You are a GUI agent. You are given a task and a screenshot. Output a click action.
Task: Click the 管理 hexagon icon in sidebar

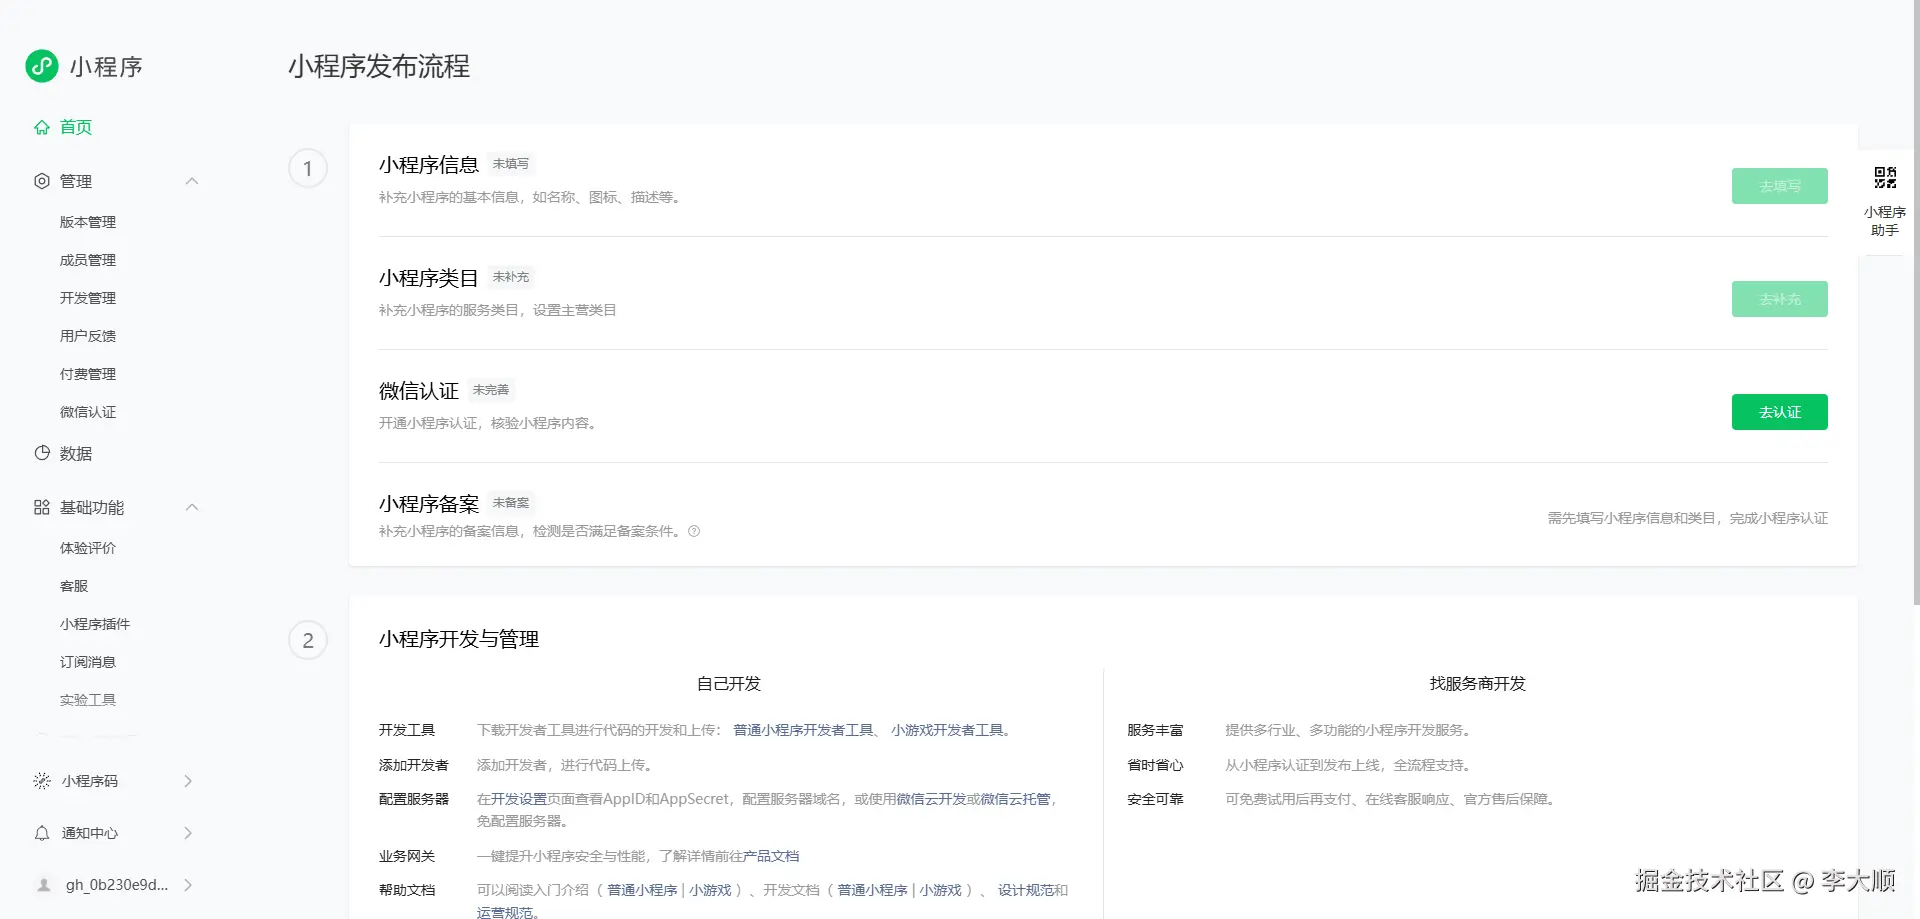point(42,181)
